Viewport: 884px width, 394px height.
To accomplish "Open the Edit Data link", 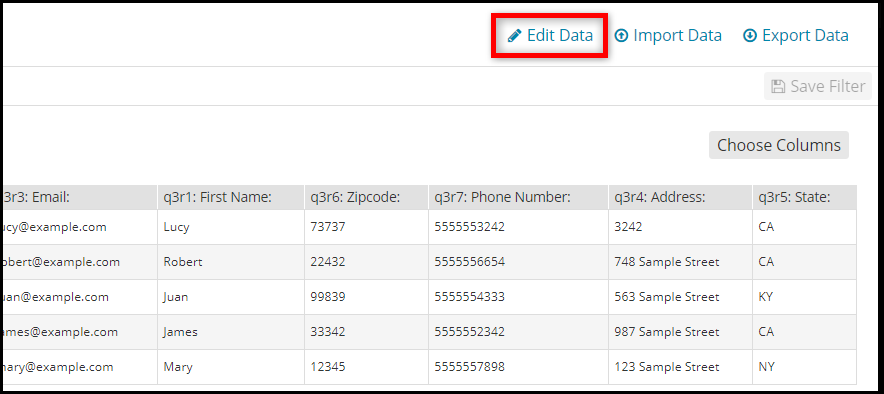I will tap(550, 36).
